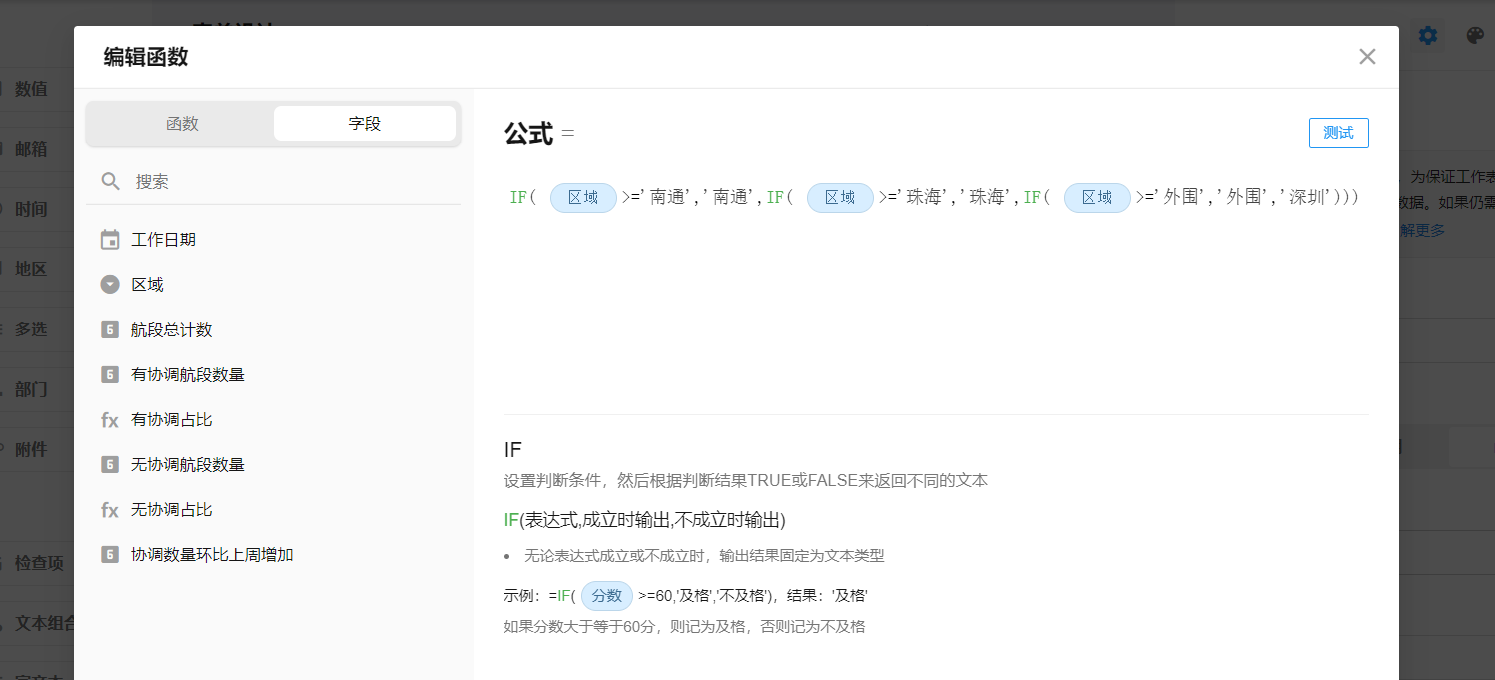The width and height of the screenshot is (1495, 680).
Task: Click the fx icon beside 无协调占比
Action: (x=110, y=509)
